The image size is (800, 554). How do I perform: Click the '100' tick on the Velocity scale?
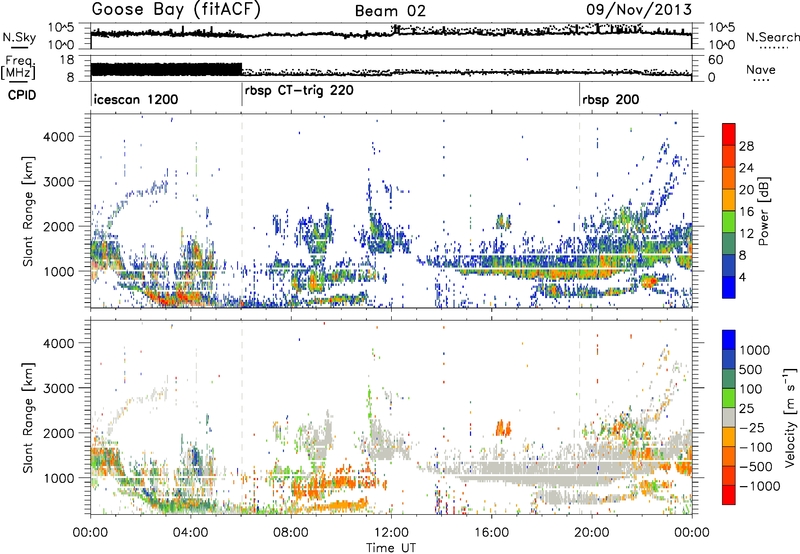click(x=751, y=389)
